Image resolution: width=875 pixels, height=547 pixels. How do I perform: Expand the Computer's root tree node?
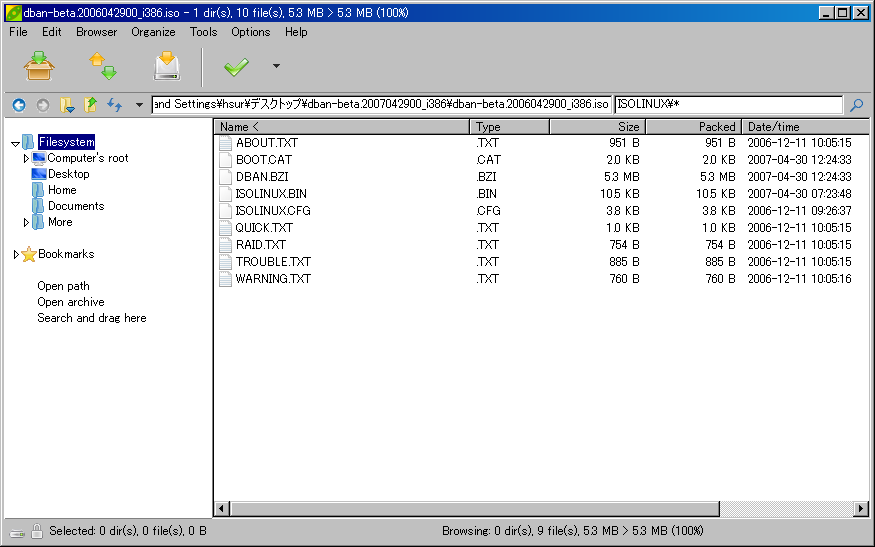pos(26,158)
